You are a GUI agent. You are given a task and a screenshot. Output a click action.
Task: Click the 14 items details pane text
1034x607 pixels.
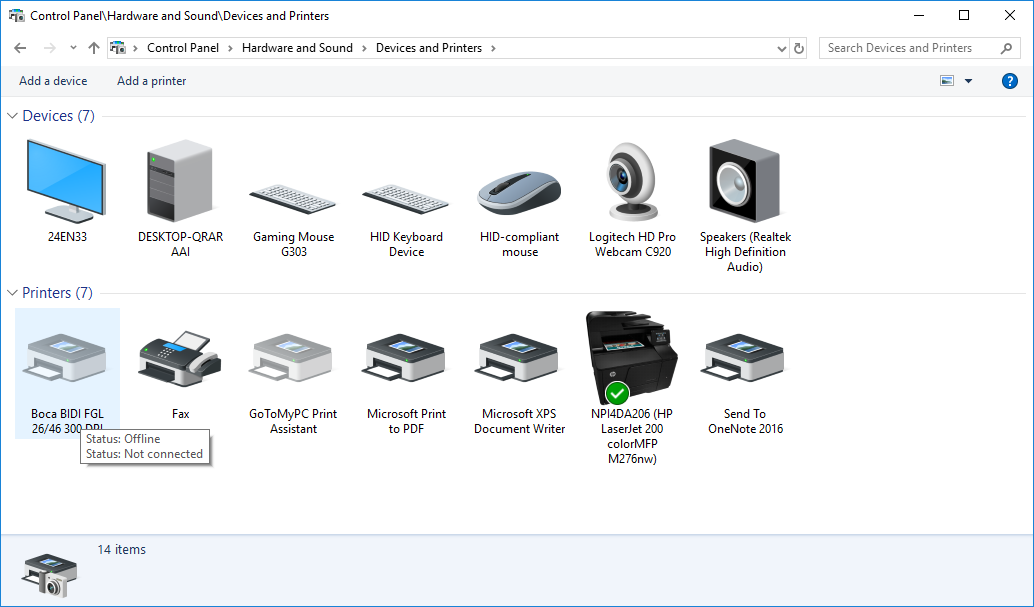[121, 549]
